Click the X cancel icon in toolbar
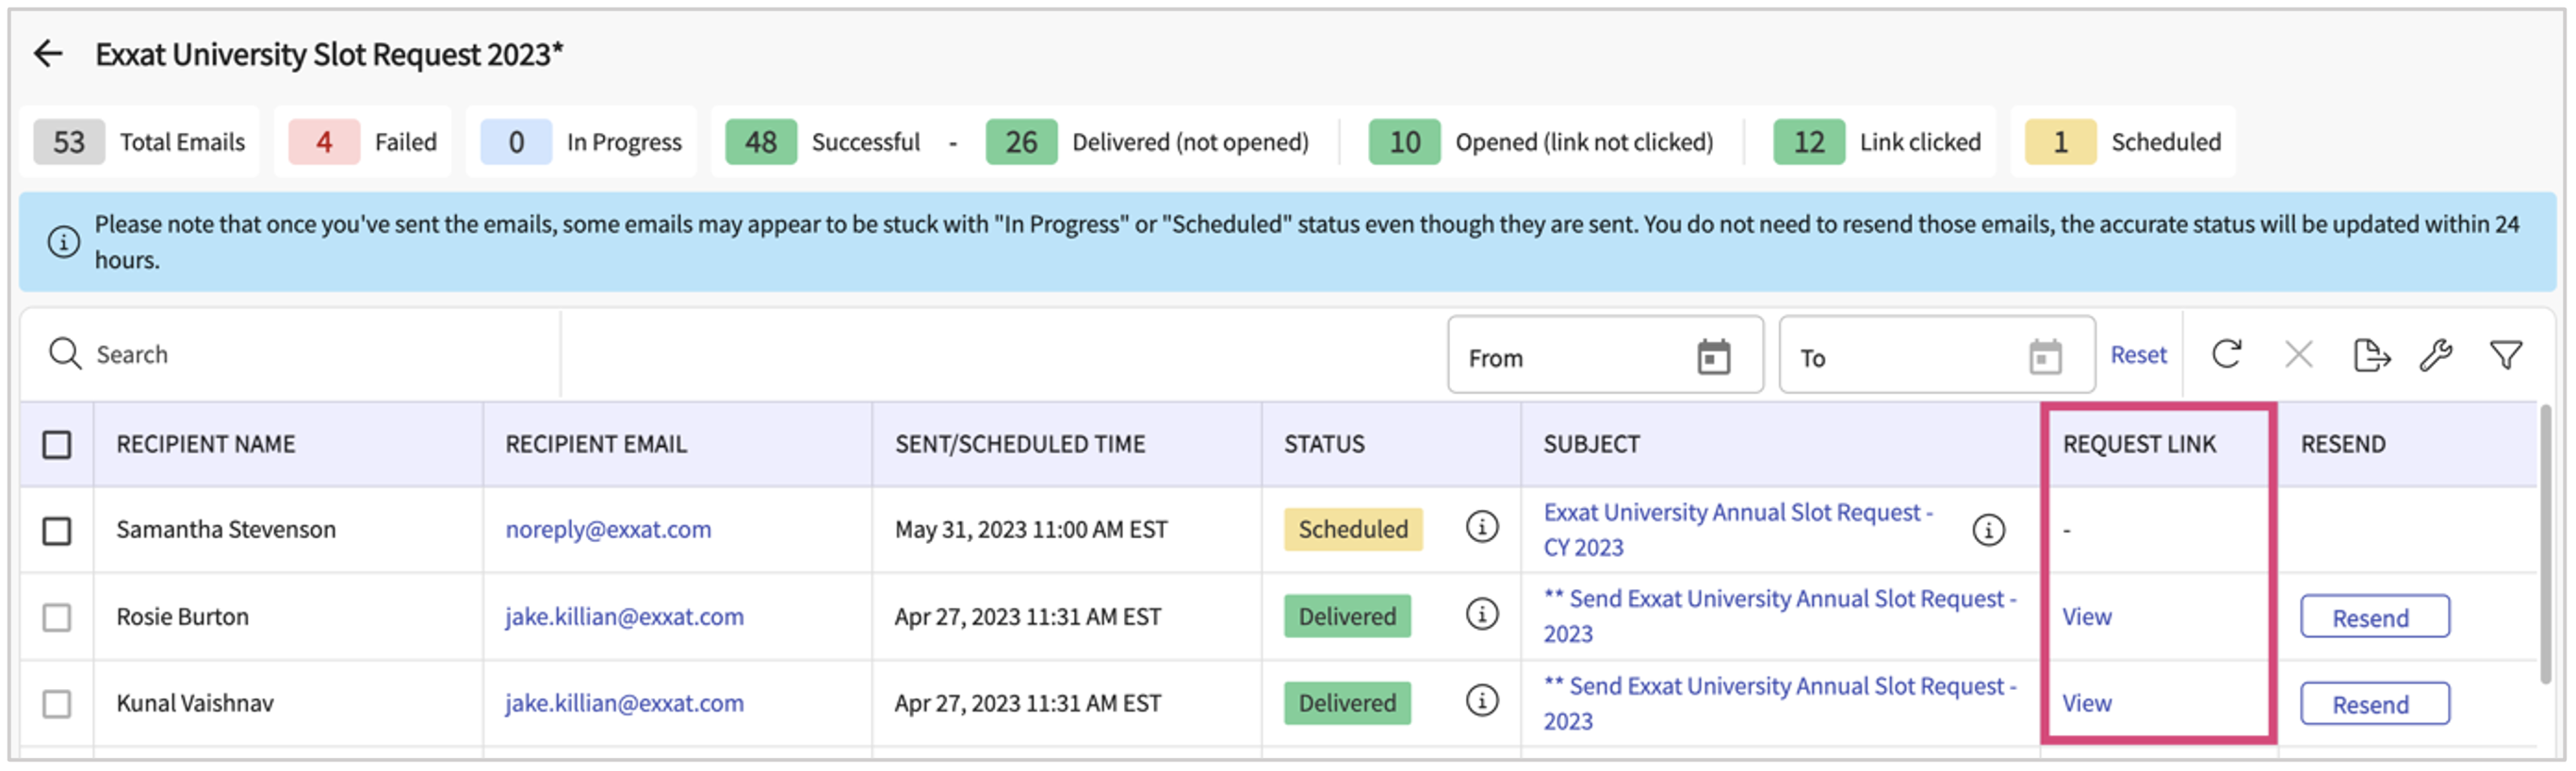2576x771 pixels. 2298,354
